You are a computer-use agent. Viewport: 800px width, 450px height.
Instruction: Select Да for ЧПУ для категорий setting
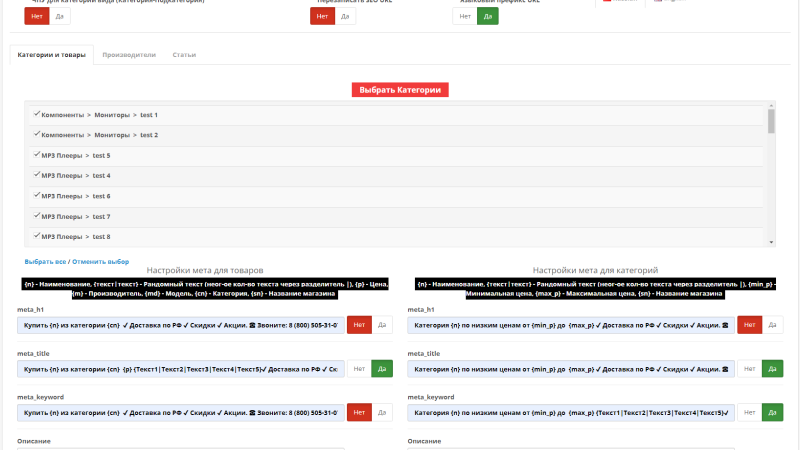pyautogui.click(x=60, y=16)
